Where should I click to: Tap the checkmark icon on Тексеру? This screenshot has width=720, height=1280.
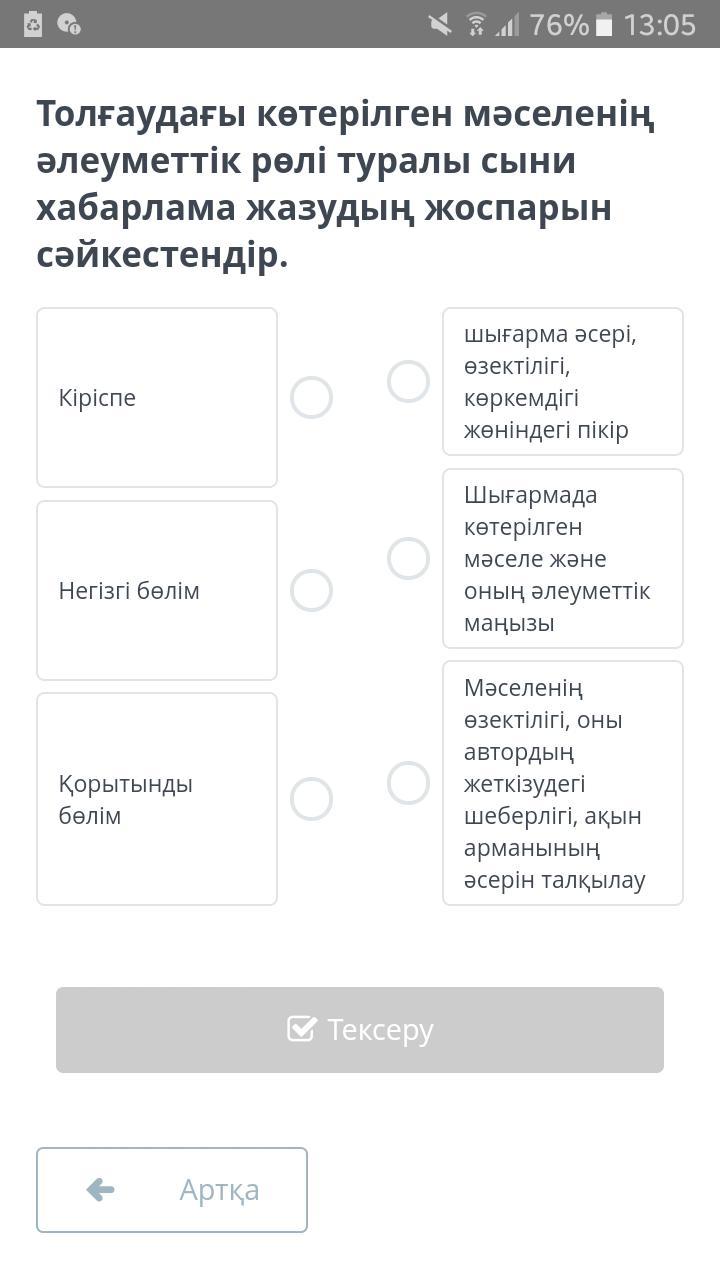(x=301, y=1029)
